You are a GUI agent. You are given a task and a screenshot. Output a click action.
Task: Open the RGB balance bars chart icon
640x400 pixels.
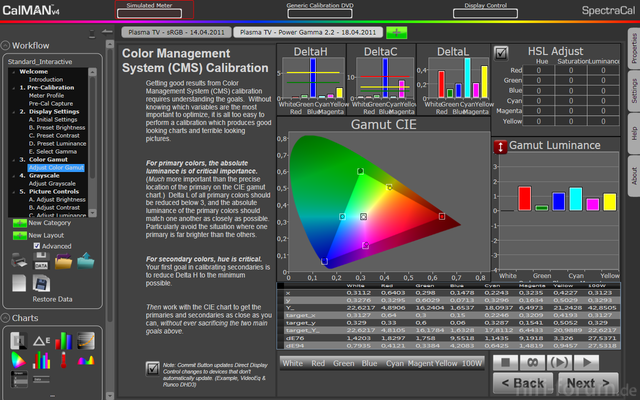pos(64,341)
